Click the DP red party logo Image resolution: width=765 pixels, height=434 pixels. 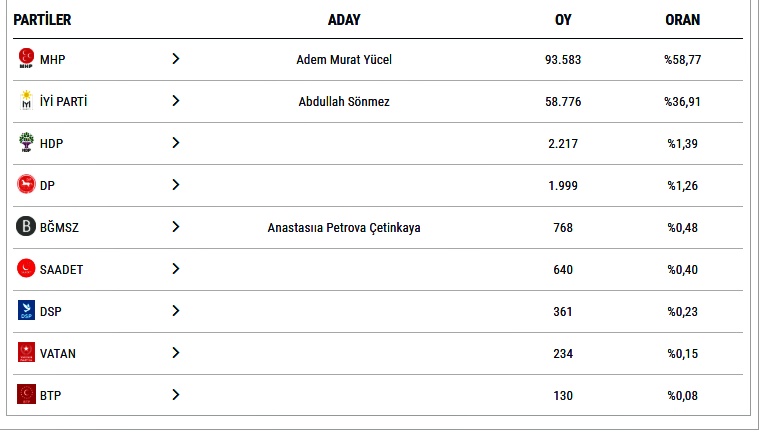(26, 185)
